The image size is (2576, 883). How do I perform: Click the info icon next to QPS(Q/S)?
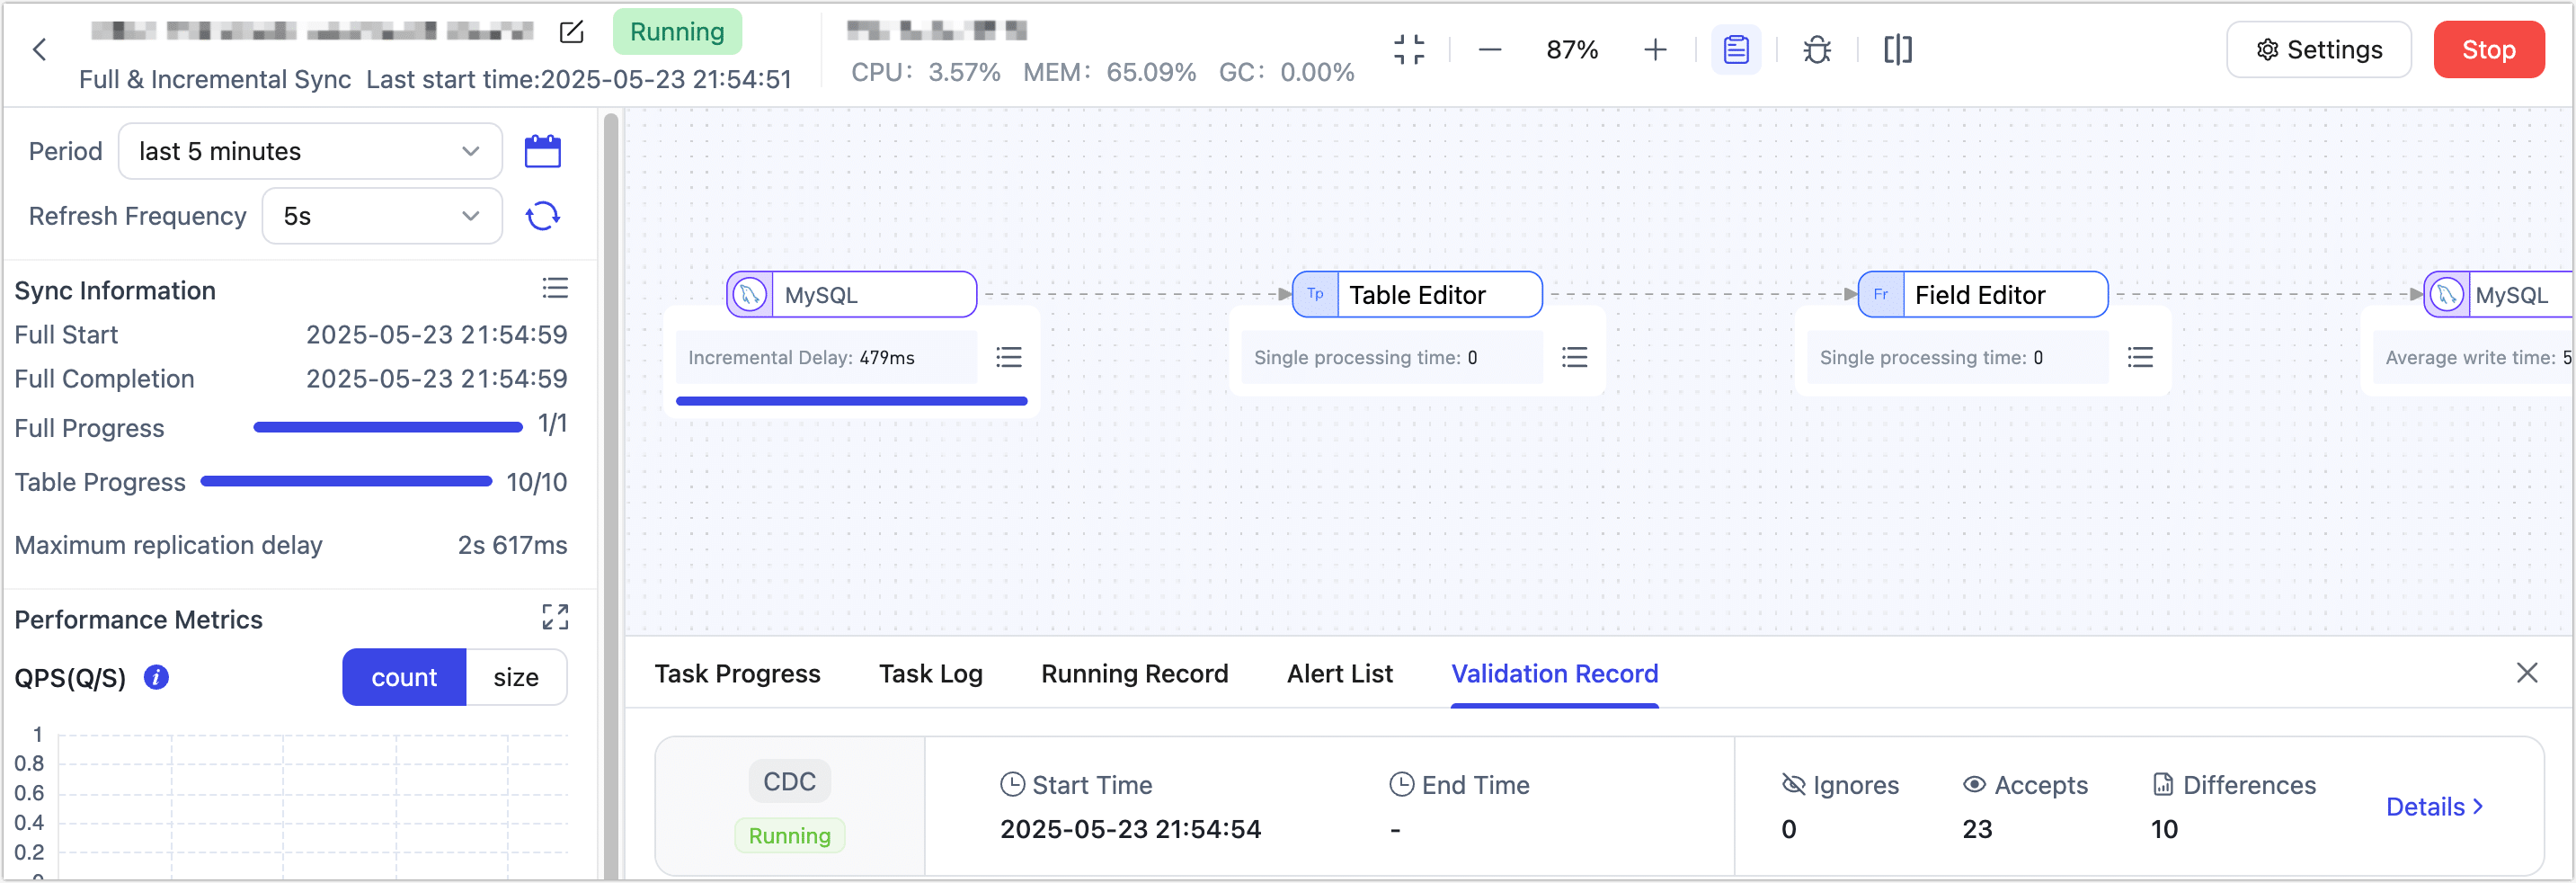click(x=156, y=677)
